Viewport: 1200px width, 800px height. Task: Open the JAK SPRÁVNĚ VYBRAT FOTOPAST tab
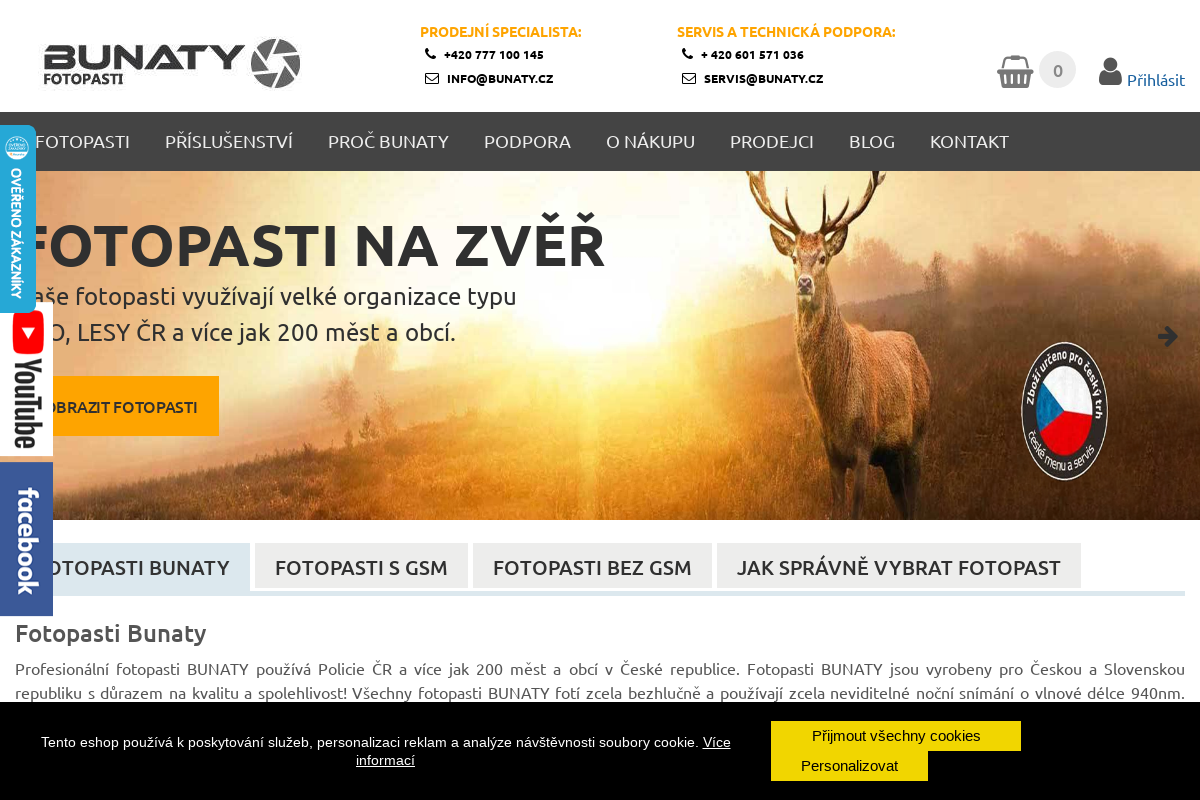coord(898,566)
